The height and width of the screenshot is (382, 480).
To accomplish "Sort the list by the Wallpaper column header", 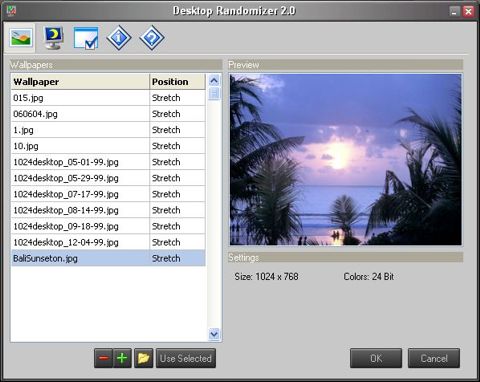I will (x=80, y=82).
